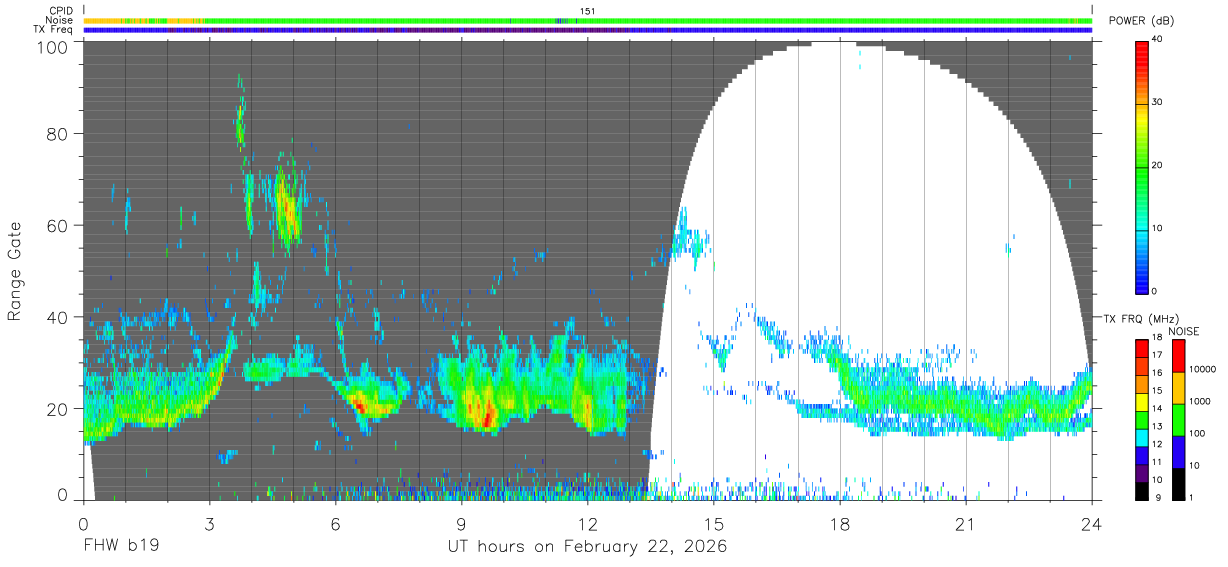Click the x-axis tick label 18
The image size is (1228, 567).
840,524
